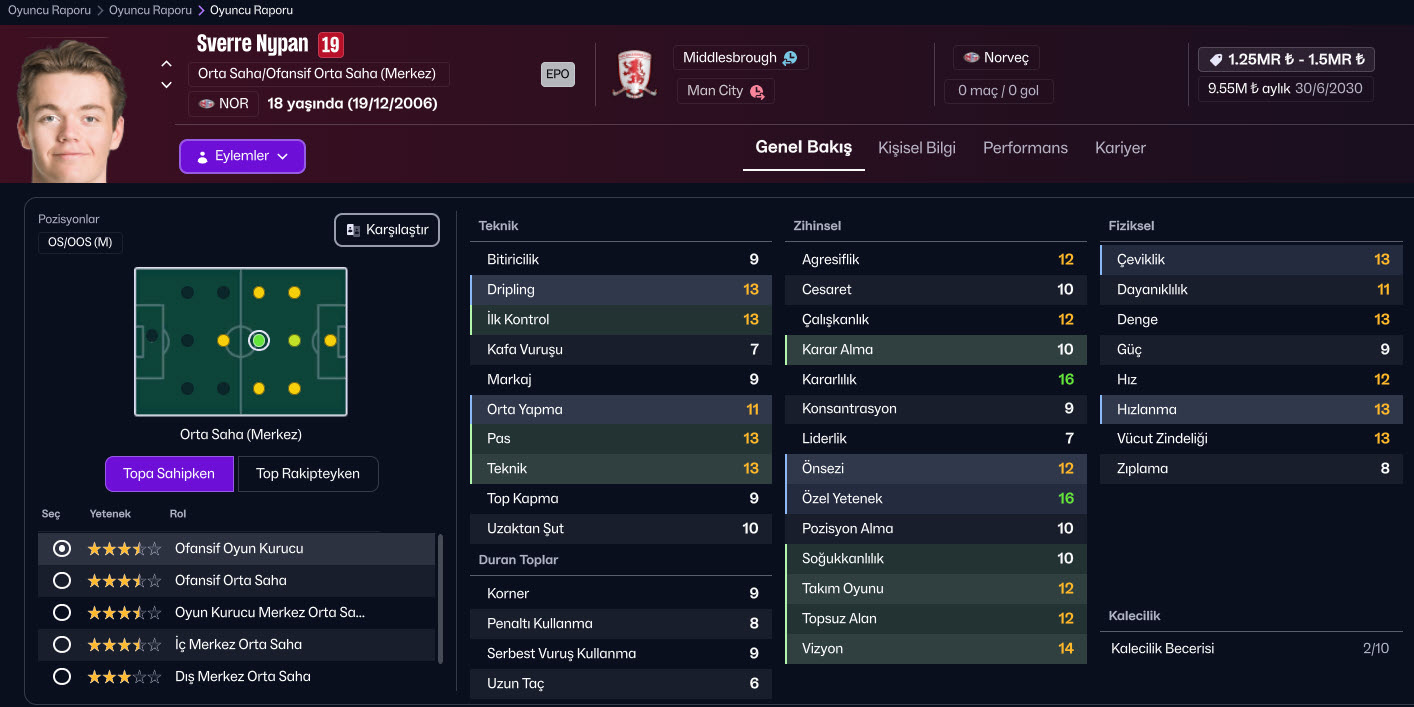Click the Middlesbrough club crest
This screenshot has width=1414, height=707.
633,74
